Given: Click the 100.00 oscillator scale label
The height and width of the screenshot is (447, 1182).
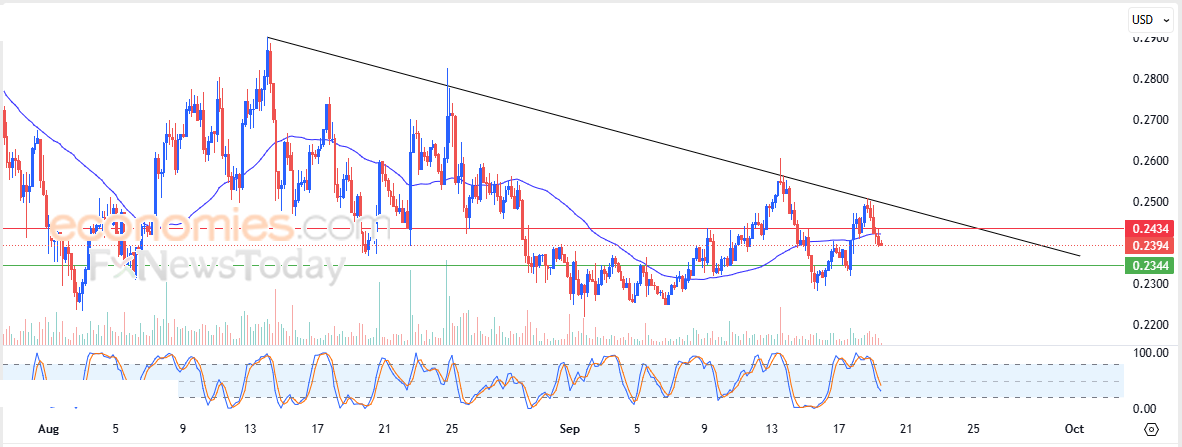Looking at the screenshot, I should click(1150, 353).
